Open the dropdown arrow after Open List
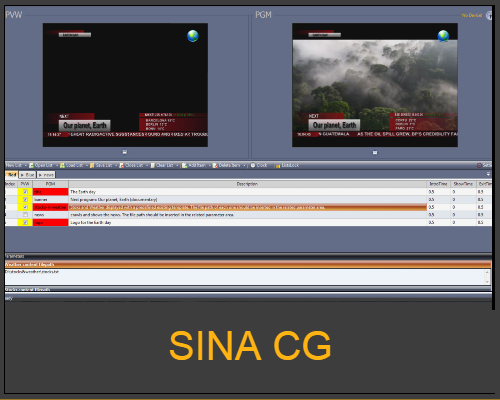500x400 pixels. 57,166
